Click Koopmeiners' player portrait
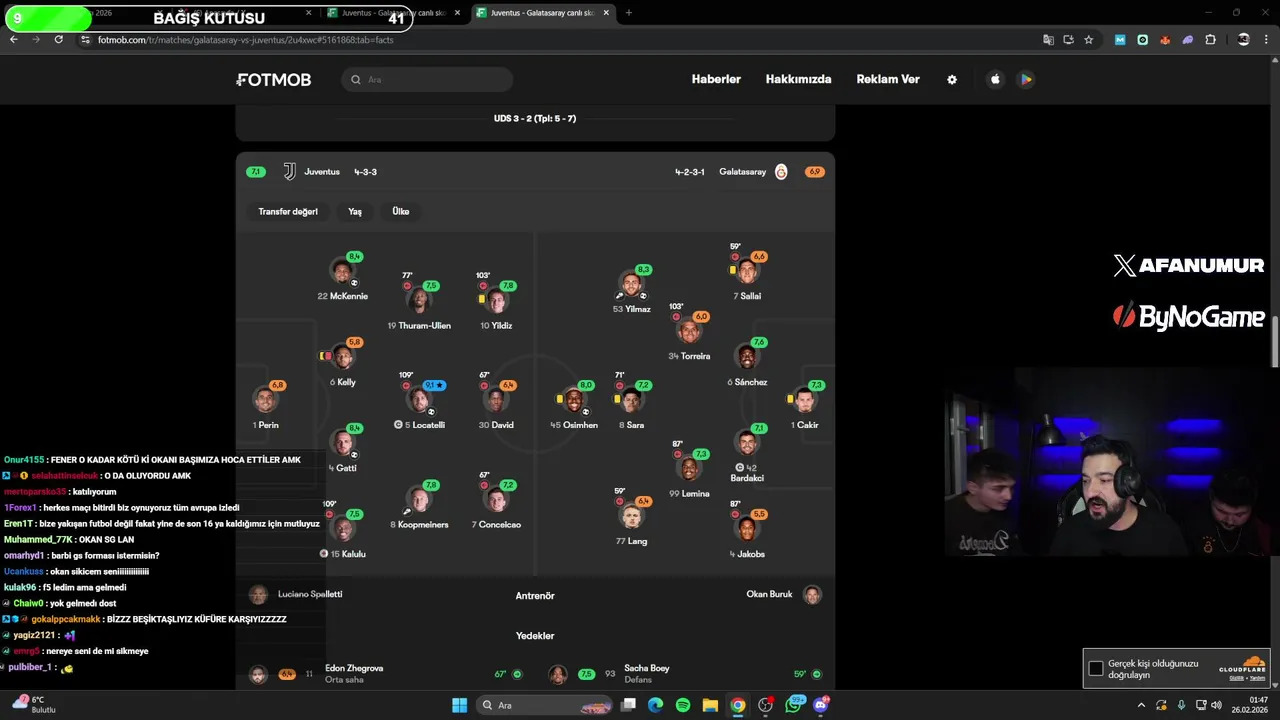The width and height of the screenshot is (1280, 720). 419,500
